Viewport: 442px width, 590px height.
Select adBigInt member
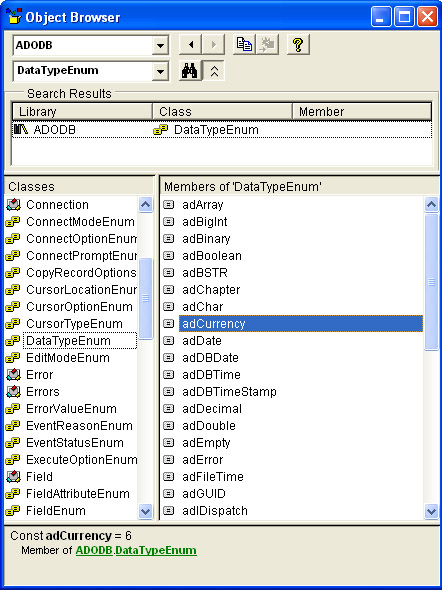(205, 222)
